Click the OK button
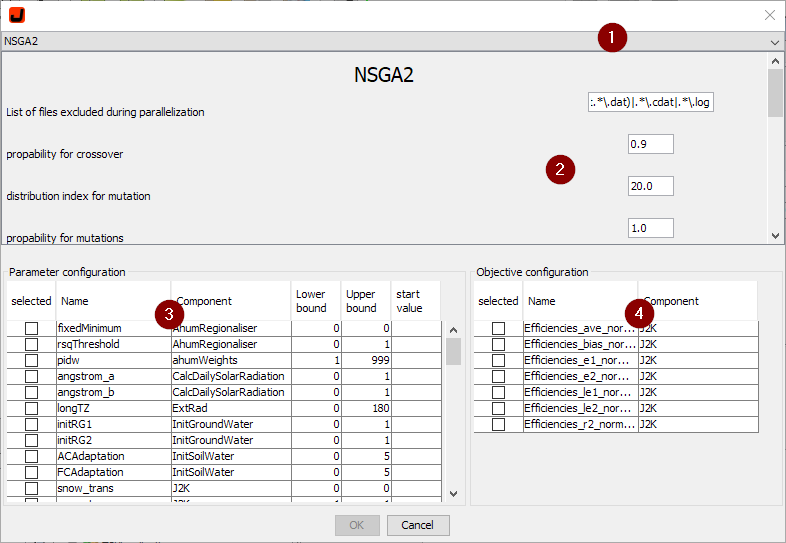The height and width of the screenshot is (543, 786). tap(357, 525)
